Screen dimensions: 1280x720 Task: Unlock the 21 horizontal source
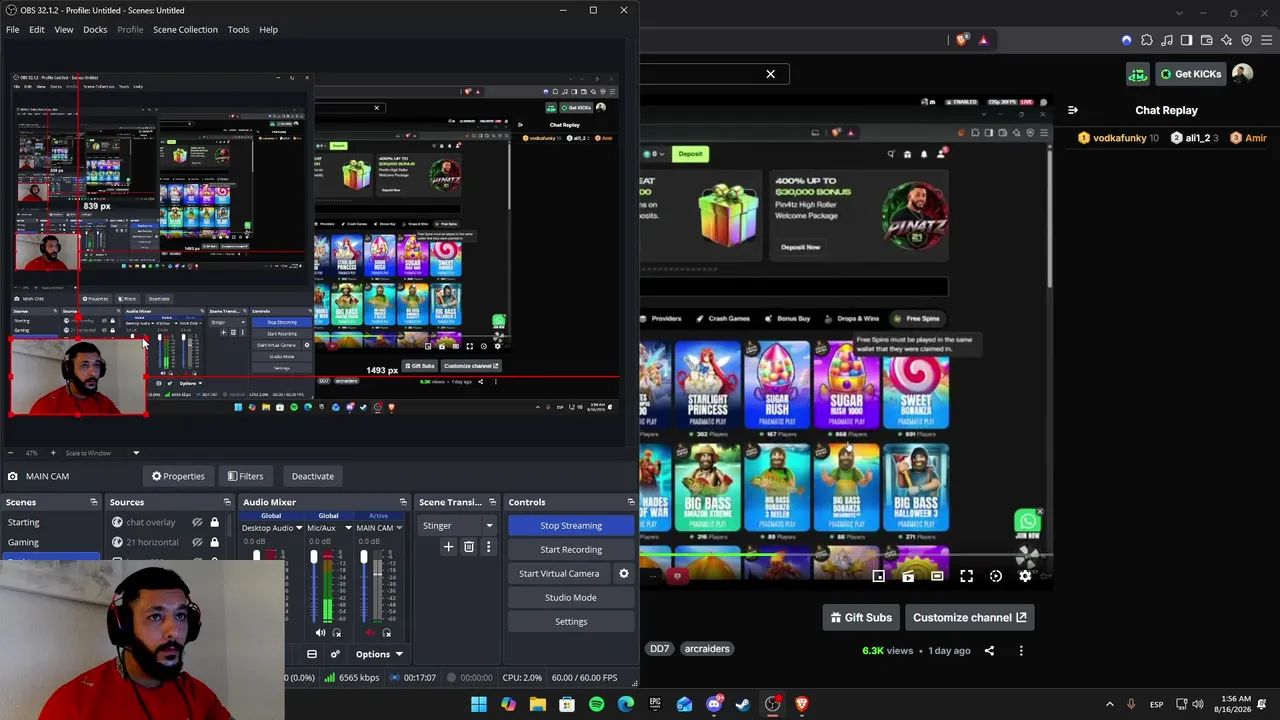tap(214, 542)
